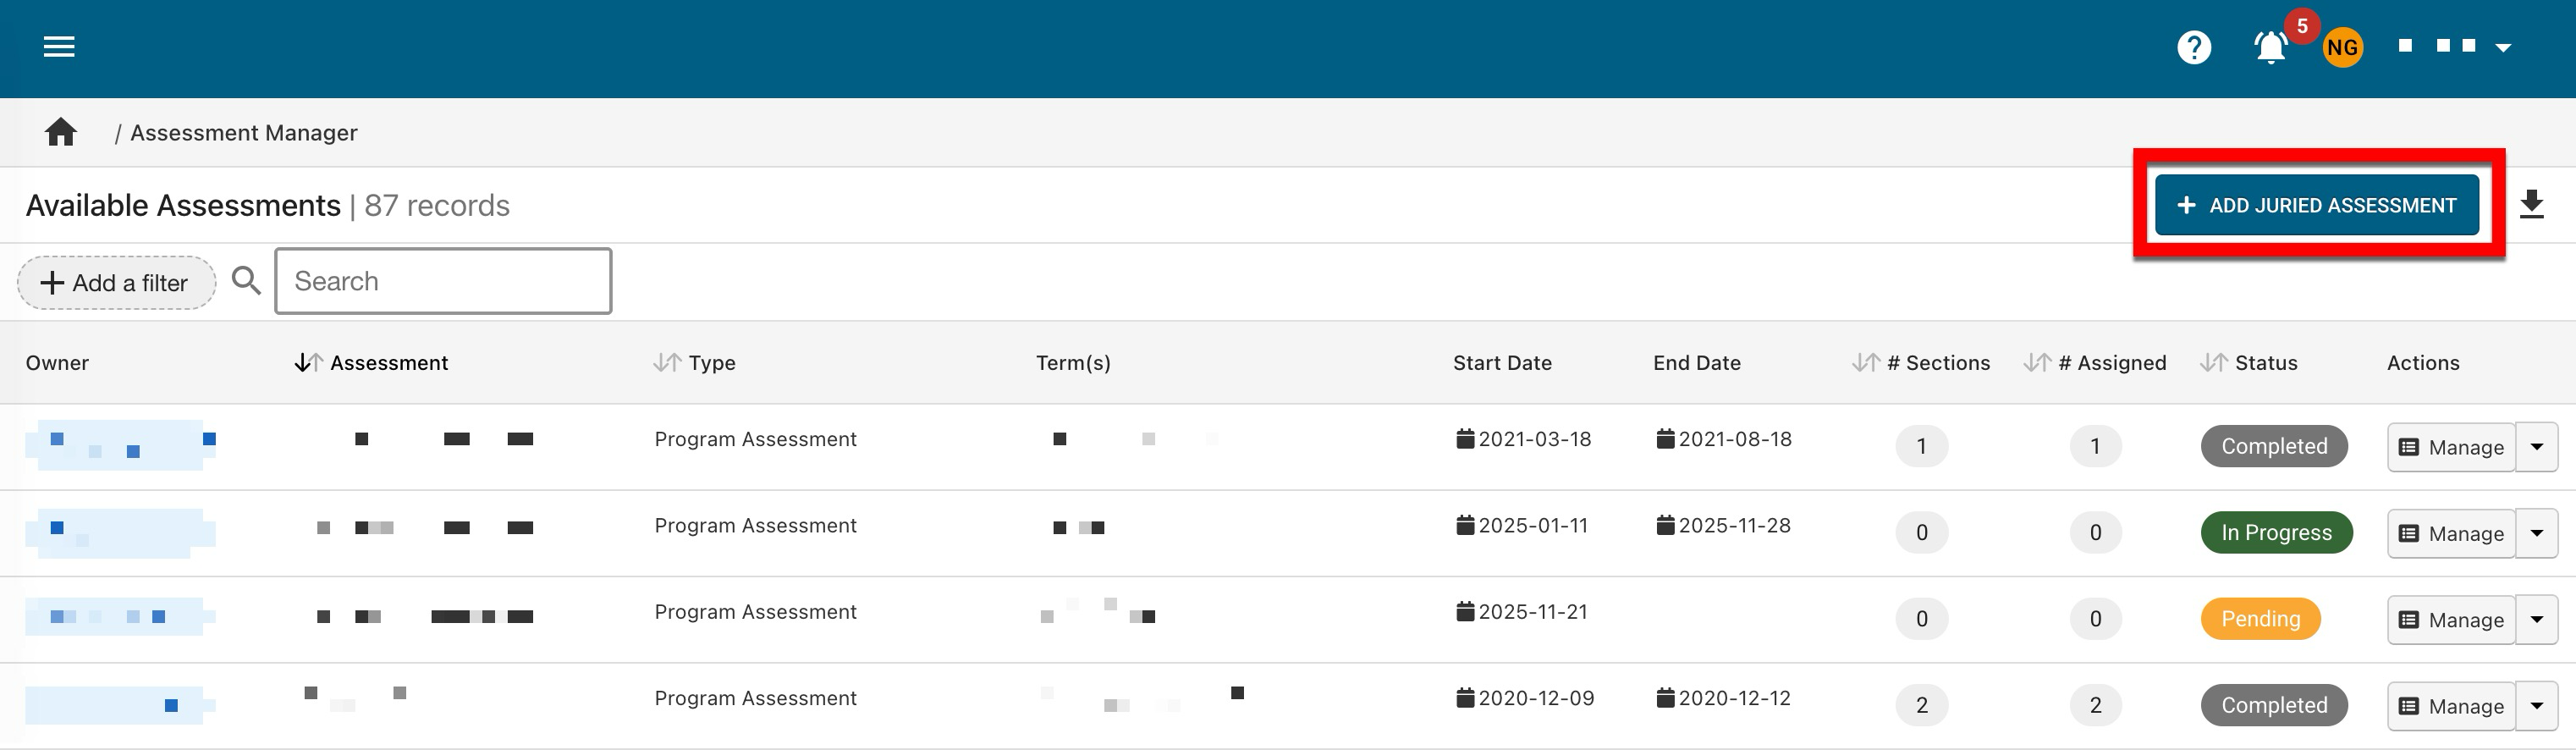Click the NG user avatar
Viewport: 2576px width, 750px height.
tap(2342, 47)
